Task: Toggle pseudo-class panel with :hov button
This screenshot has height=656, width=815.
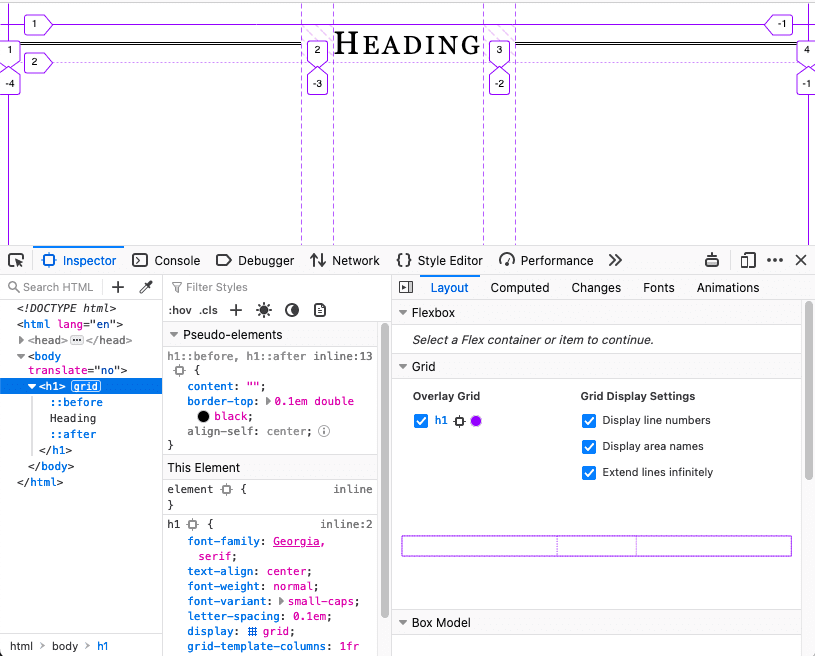Action: (x=179, y=310)
